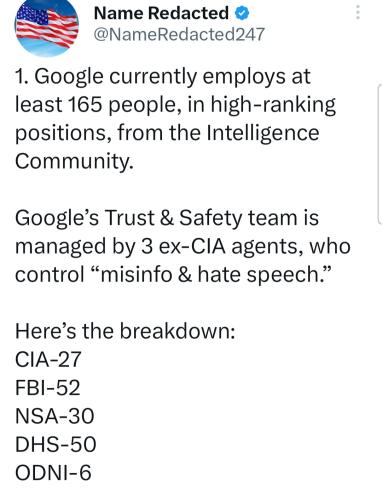The height and width of the screenshot is (500, 382).
Task: Open the American flag profile avatar
Action: pos(47,27)
